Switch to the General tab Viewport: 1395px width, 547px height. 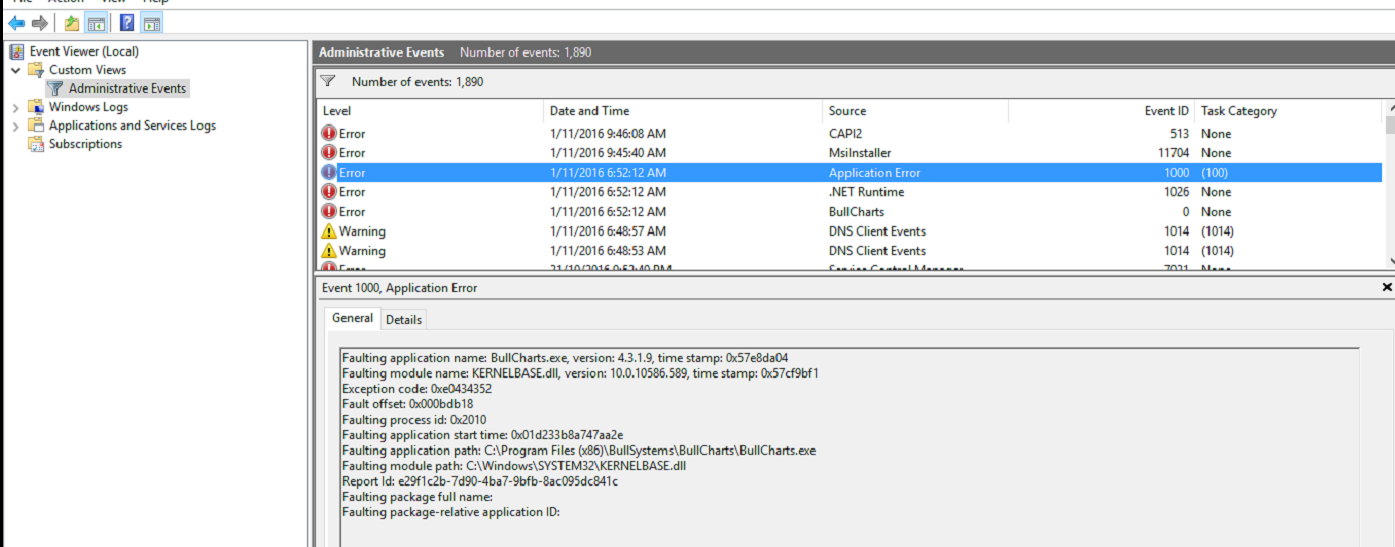tap(353, 318)
